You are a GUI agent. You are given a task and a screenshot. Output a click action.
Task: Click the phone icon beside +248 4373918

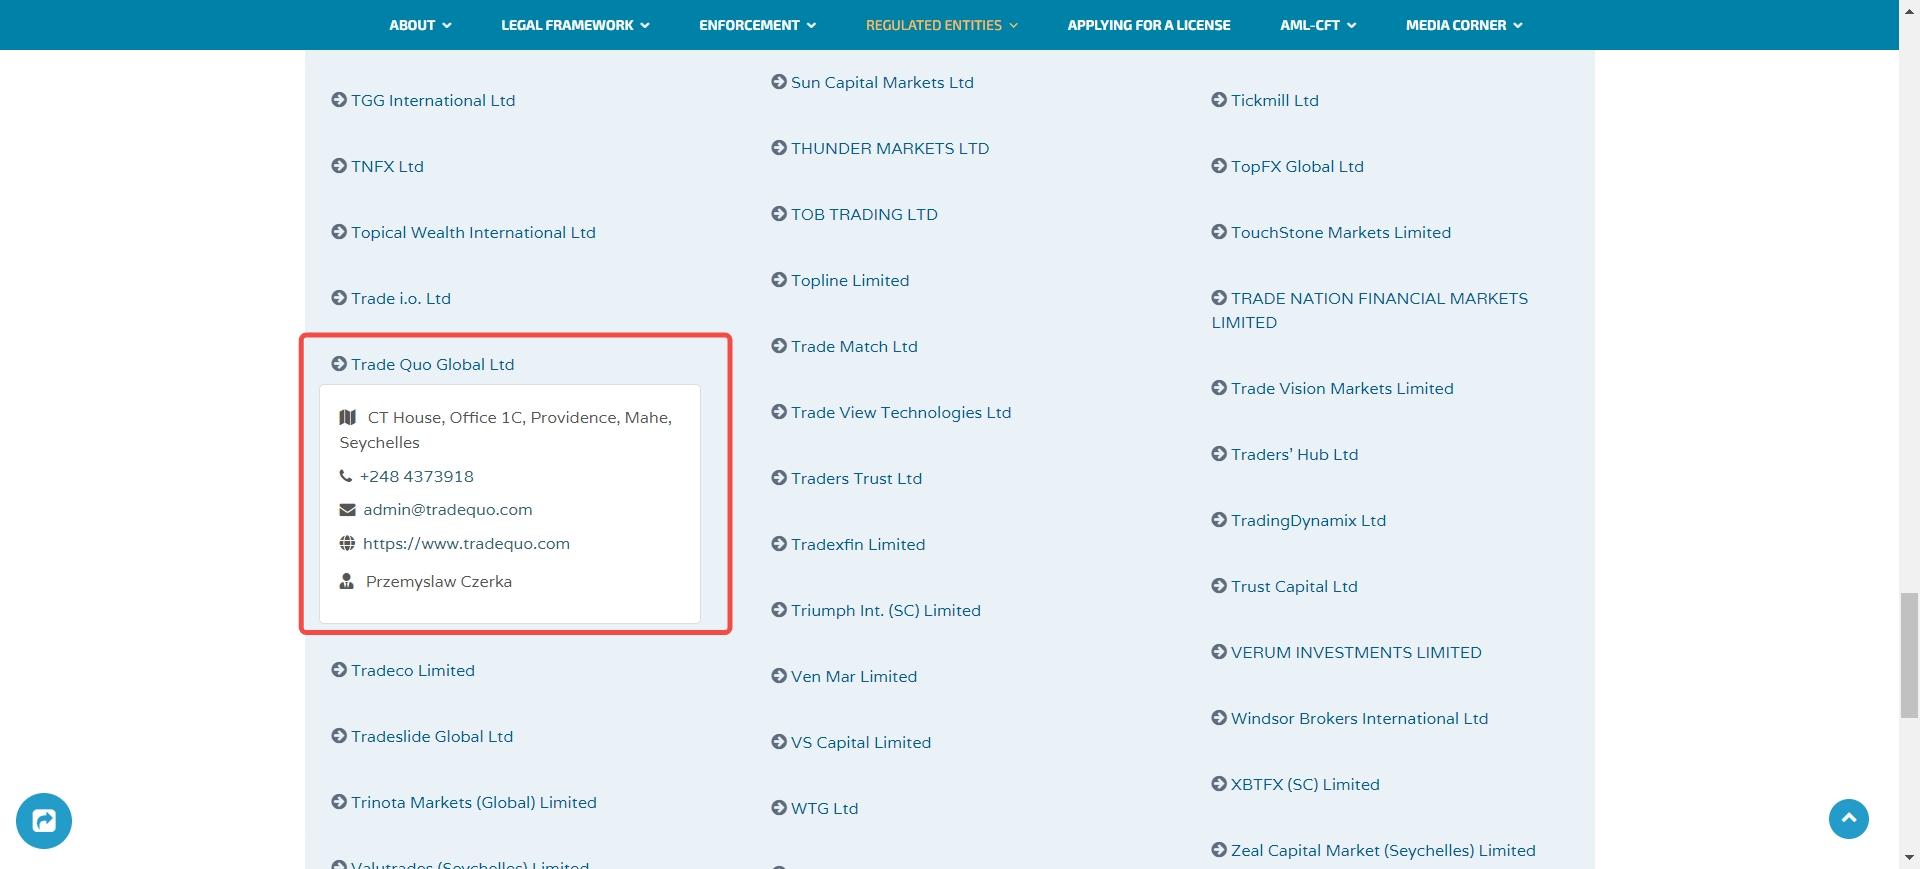point(346,476)
